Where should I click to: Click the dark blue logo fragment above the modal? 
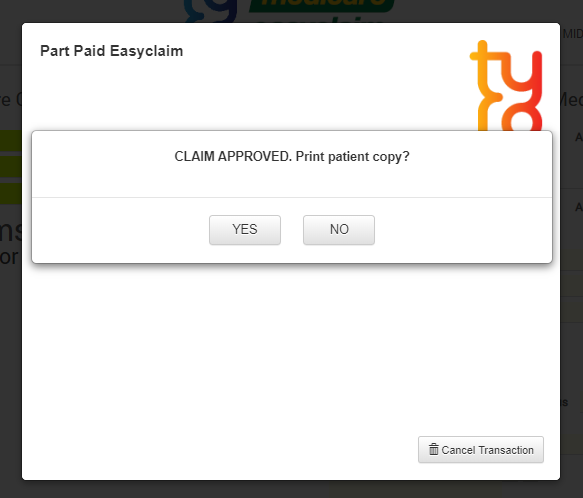(x=210, y=10)
